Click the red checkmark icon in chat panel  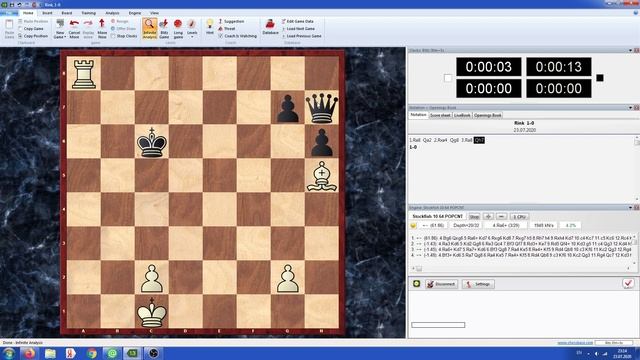coord(628,283)
